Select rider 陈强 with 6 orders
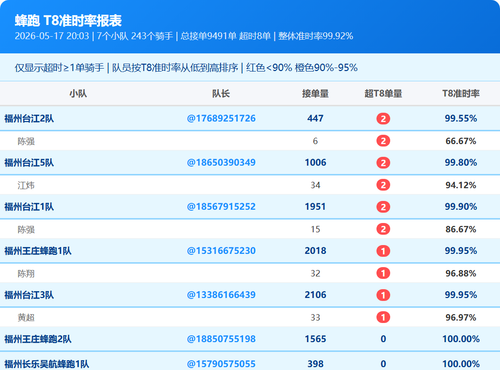Screen dimensions: 500x370 click(x=26, y=141)
